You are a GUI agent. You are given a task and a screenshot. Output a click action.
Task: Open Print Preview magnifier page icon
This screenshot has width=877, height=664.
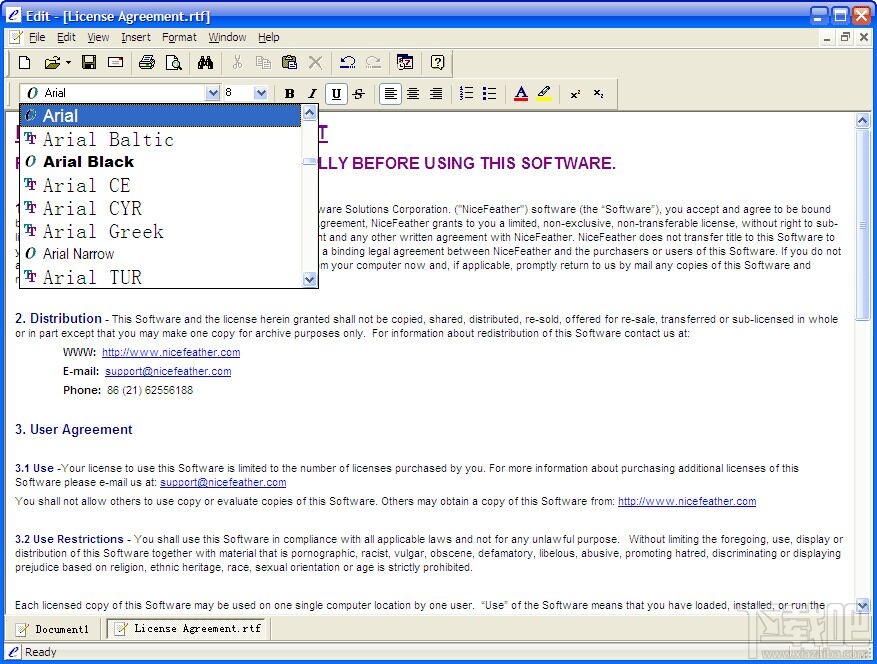click(x=174, y=63)
